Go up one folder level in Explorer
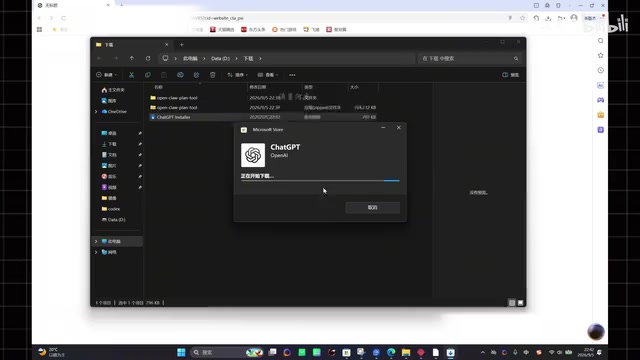The image size is (640, 360). click(131, 58)
